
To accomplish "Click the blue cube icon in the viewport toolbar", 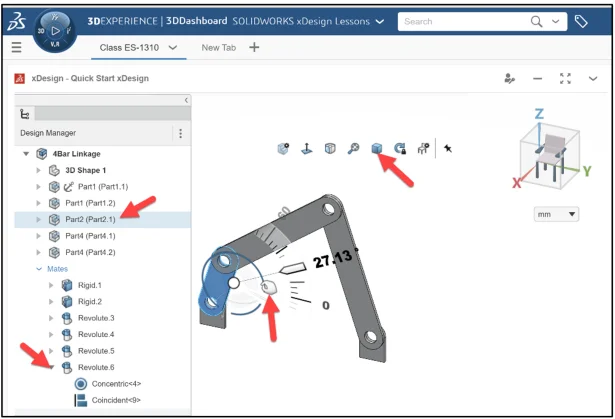I will pos(377,148).
